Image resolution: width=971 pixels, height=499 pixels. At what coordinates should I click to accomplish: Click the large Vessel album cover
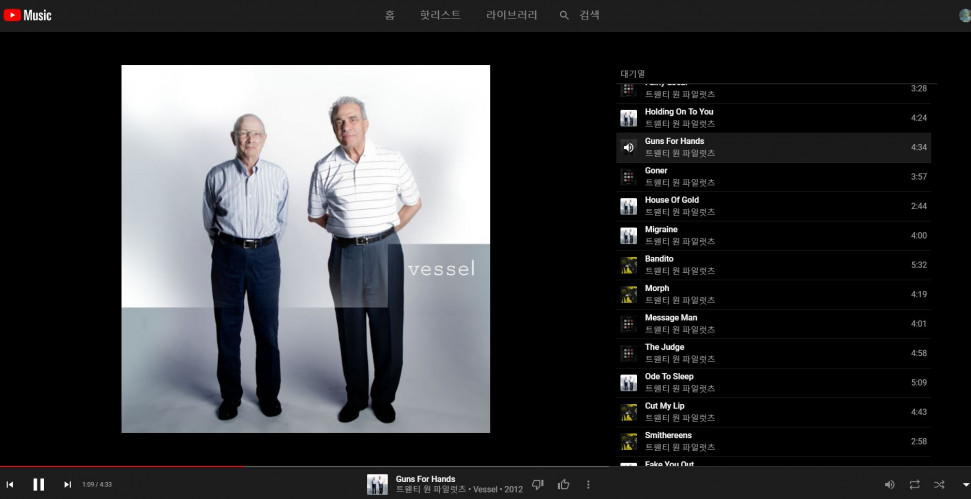[x=305, y=249]
